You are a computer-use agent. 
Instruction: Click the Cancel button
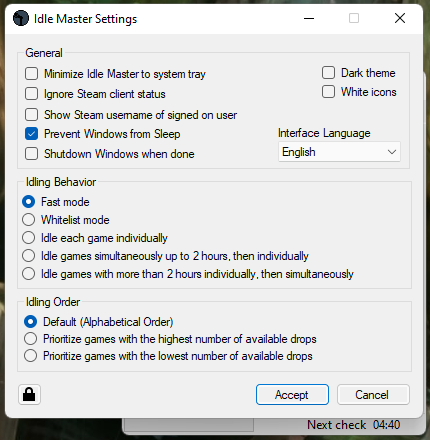pyautogui.click(x=373, y=395)
